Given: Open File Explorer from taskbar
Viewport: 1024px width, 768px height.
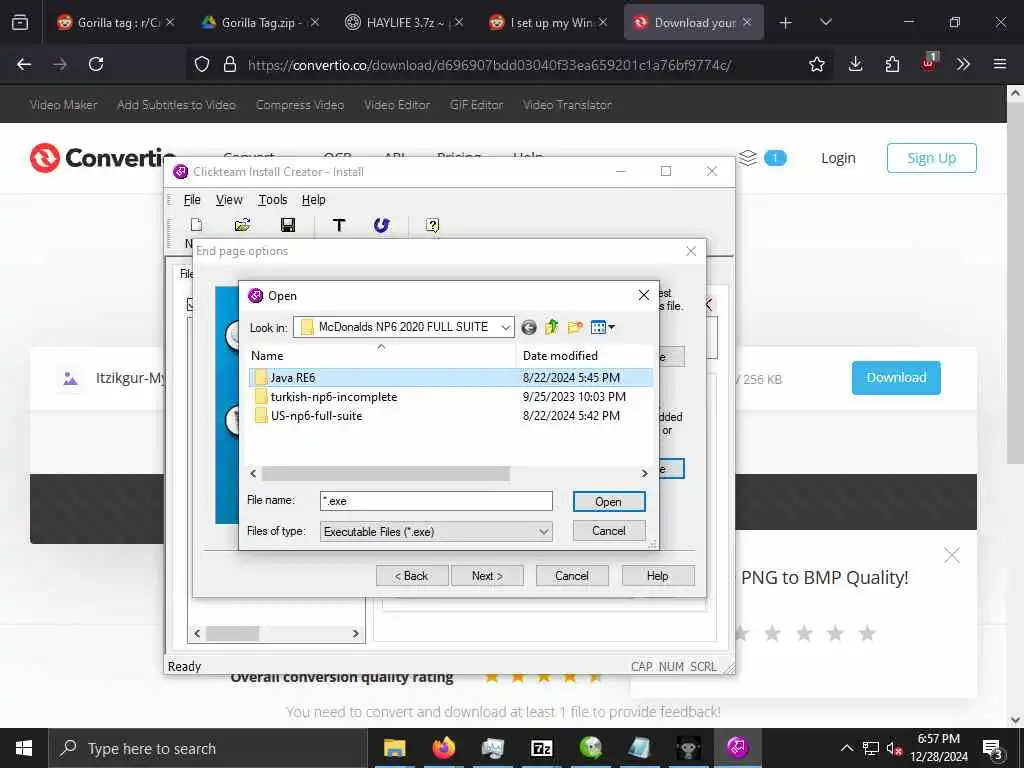Looking at the screenshot, I should tap(394, 748).
